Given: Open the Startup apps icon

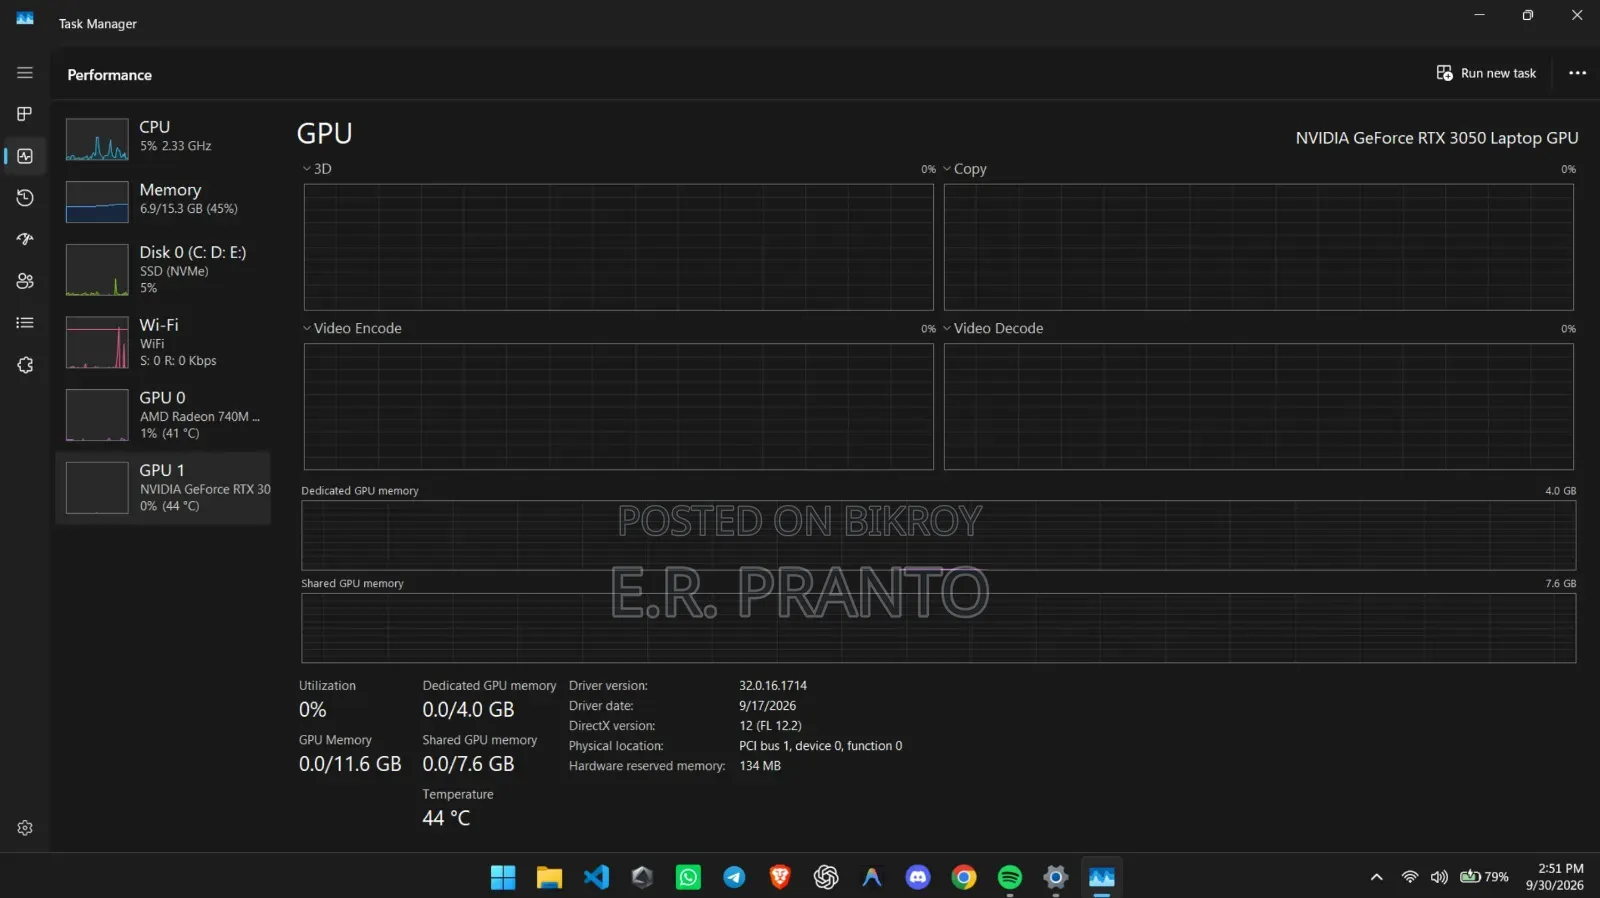Looking at the screenshot, I should click(x=25, y=239).
